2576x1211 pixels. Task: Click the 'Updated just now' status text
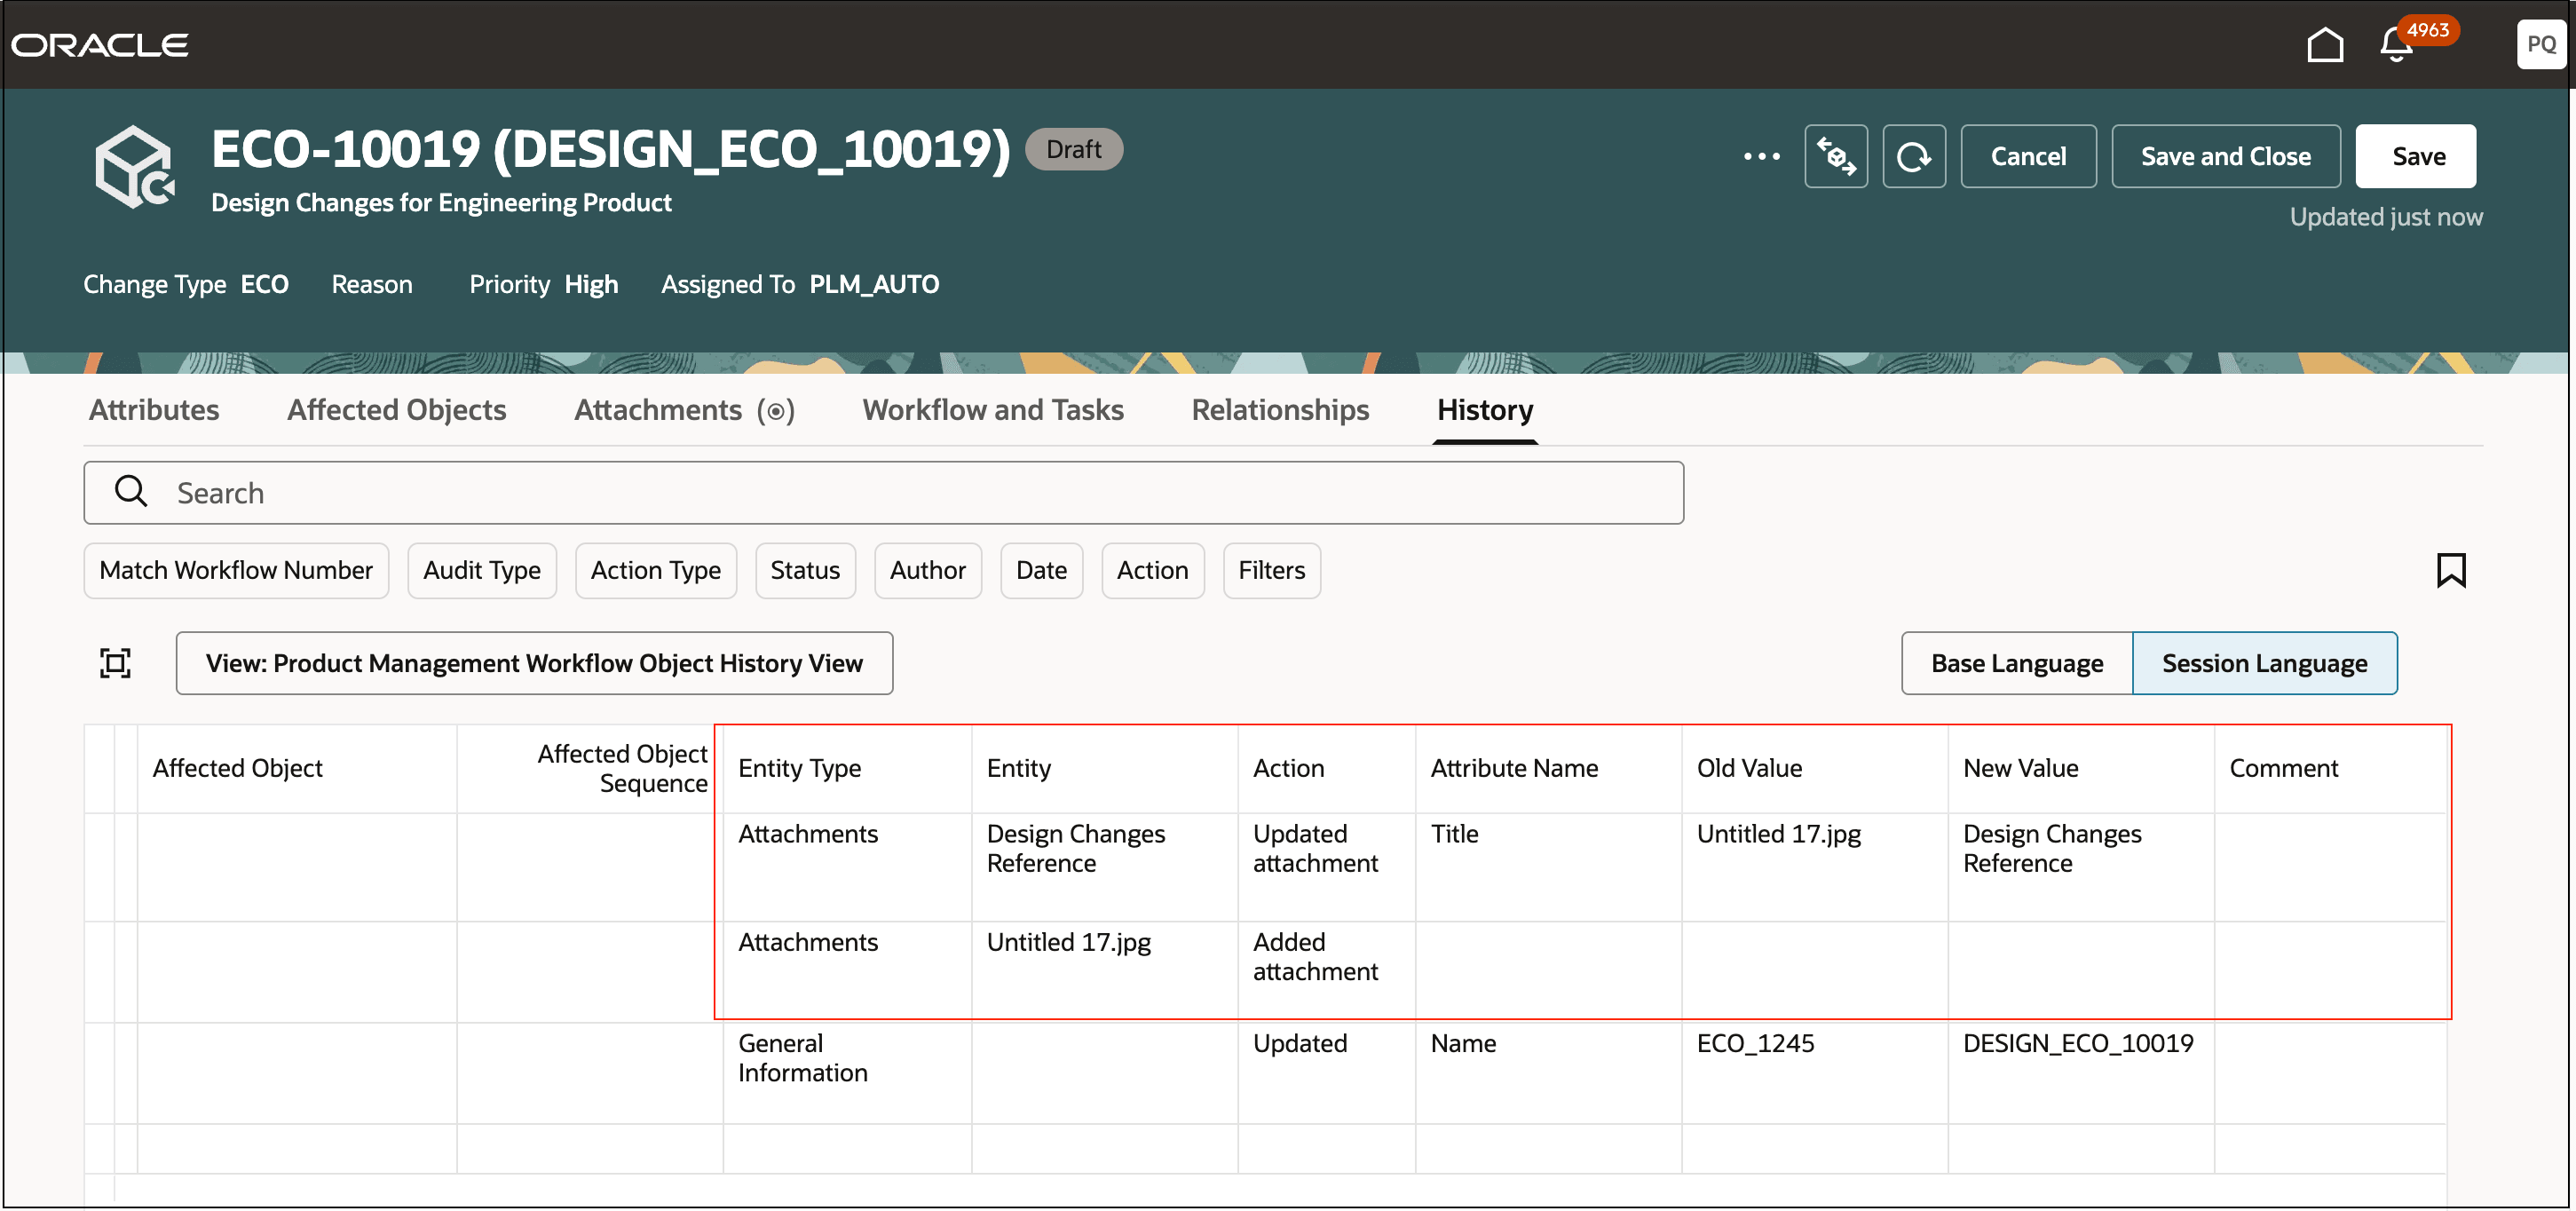coord(2385,217)
